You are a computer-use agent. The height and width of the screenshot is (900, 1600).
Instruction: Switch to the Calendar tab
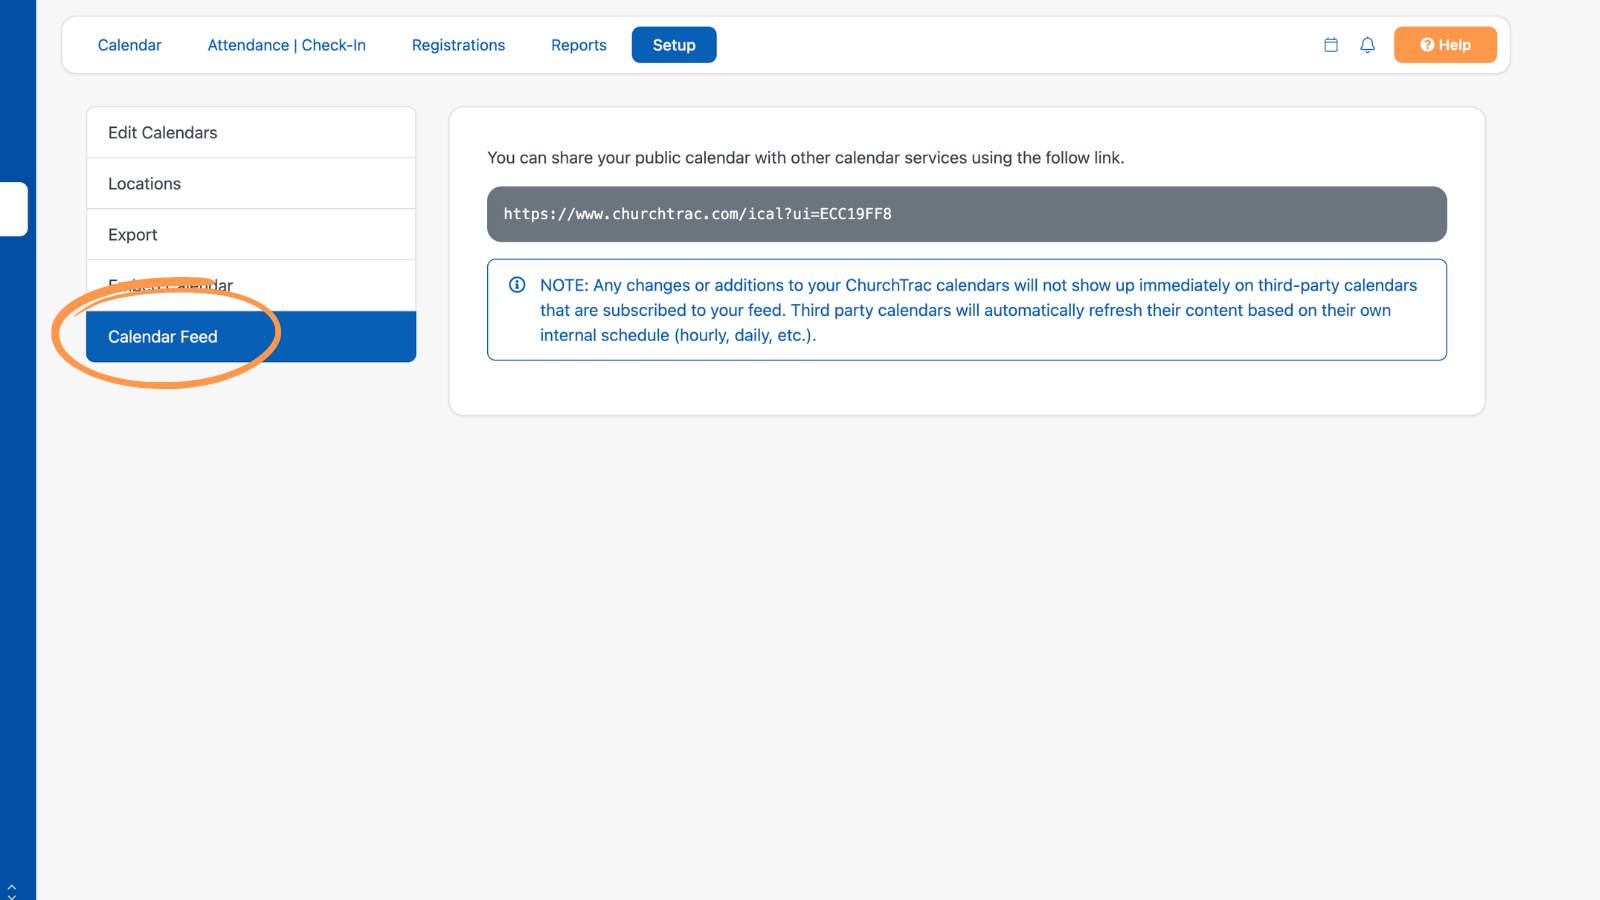tap(129, 45)
